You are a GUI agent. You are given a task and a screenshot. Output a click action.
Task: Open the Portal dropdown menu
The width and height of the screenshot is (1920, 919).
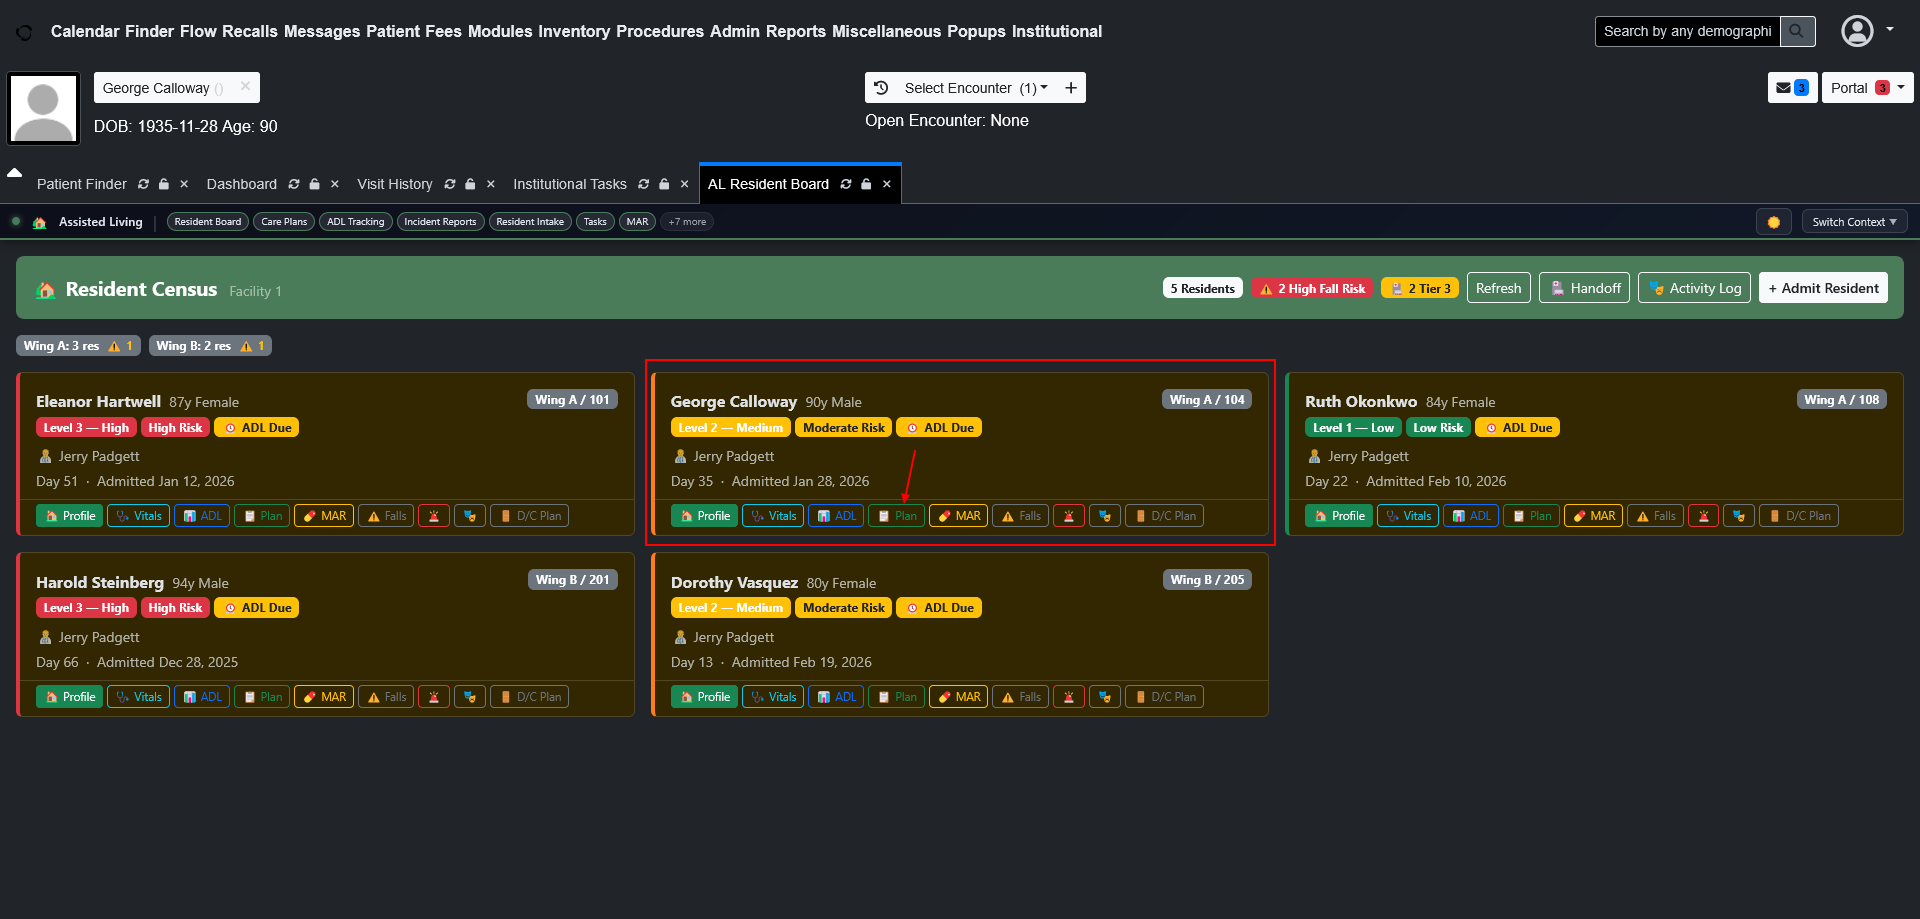tap(1866, 88)
